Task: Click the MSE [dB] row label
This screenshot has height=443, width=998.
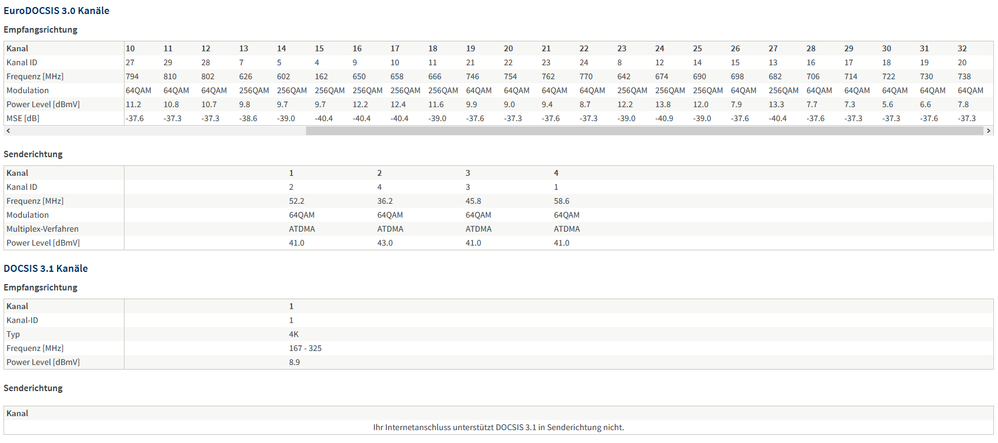Action: [22, 118]
